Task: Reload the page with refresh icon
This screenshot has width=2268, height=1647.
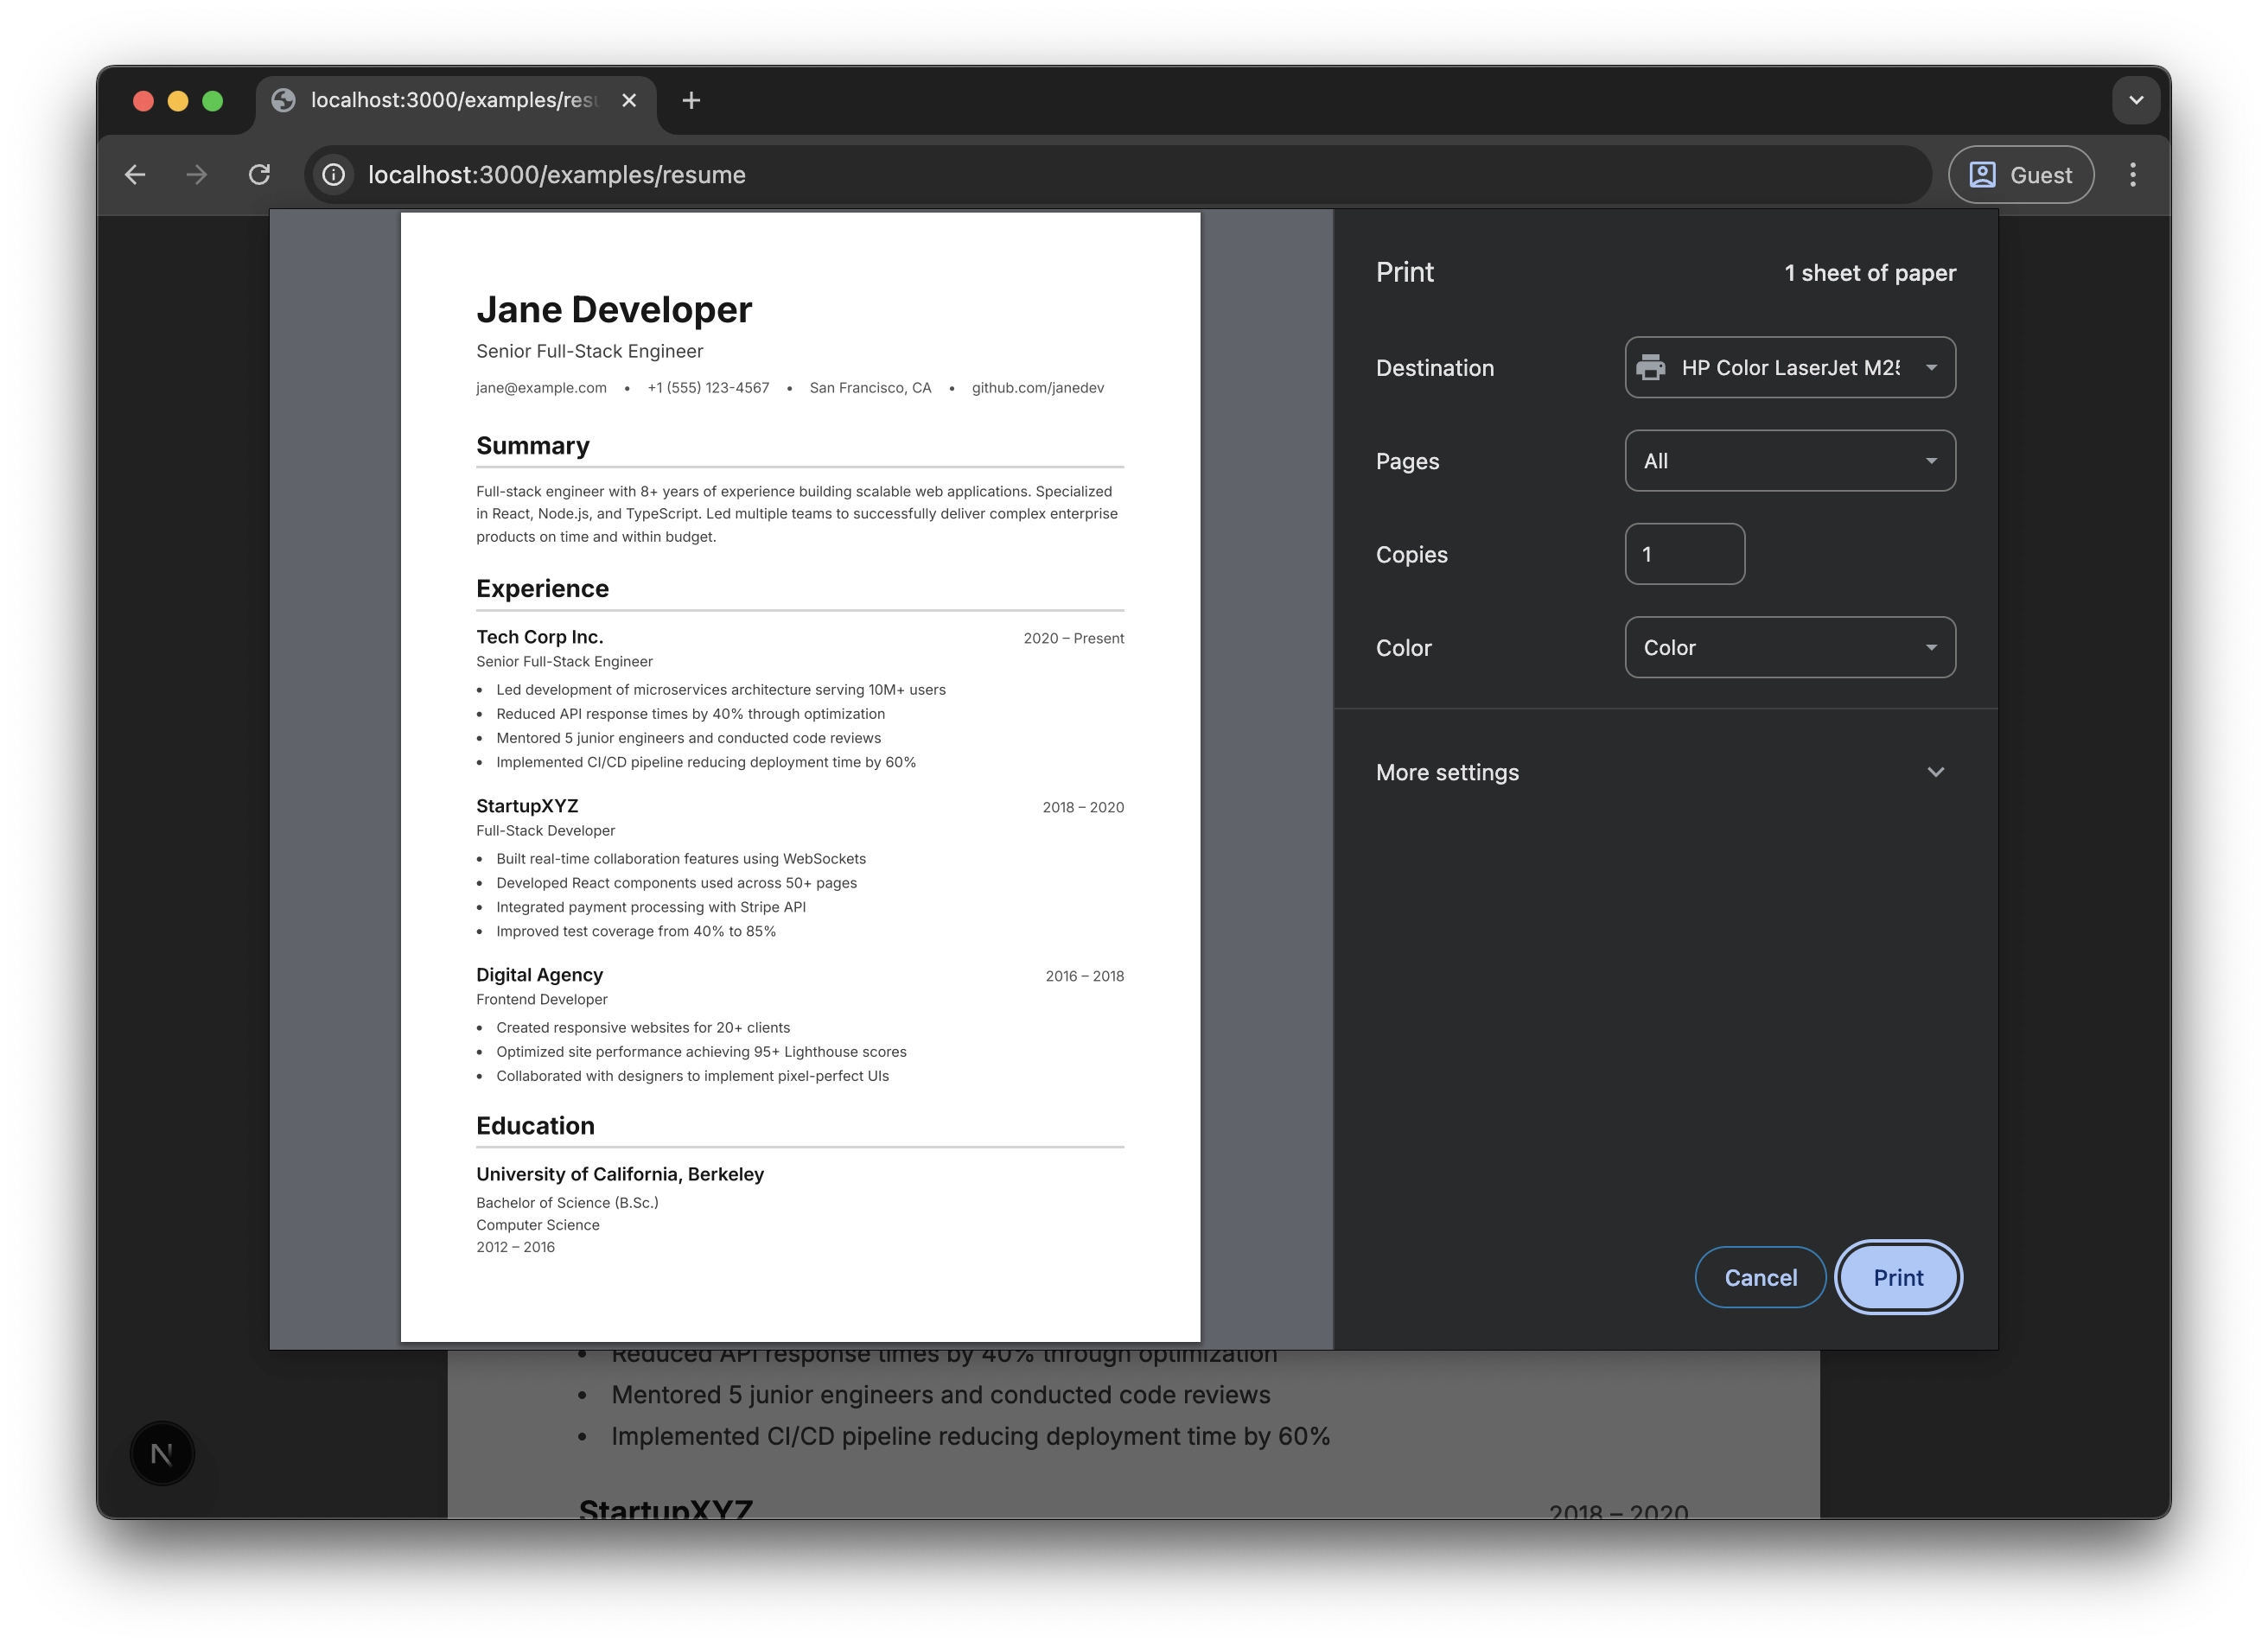Action: pos(259,175)
